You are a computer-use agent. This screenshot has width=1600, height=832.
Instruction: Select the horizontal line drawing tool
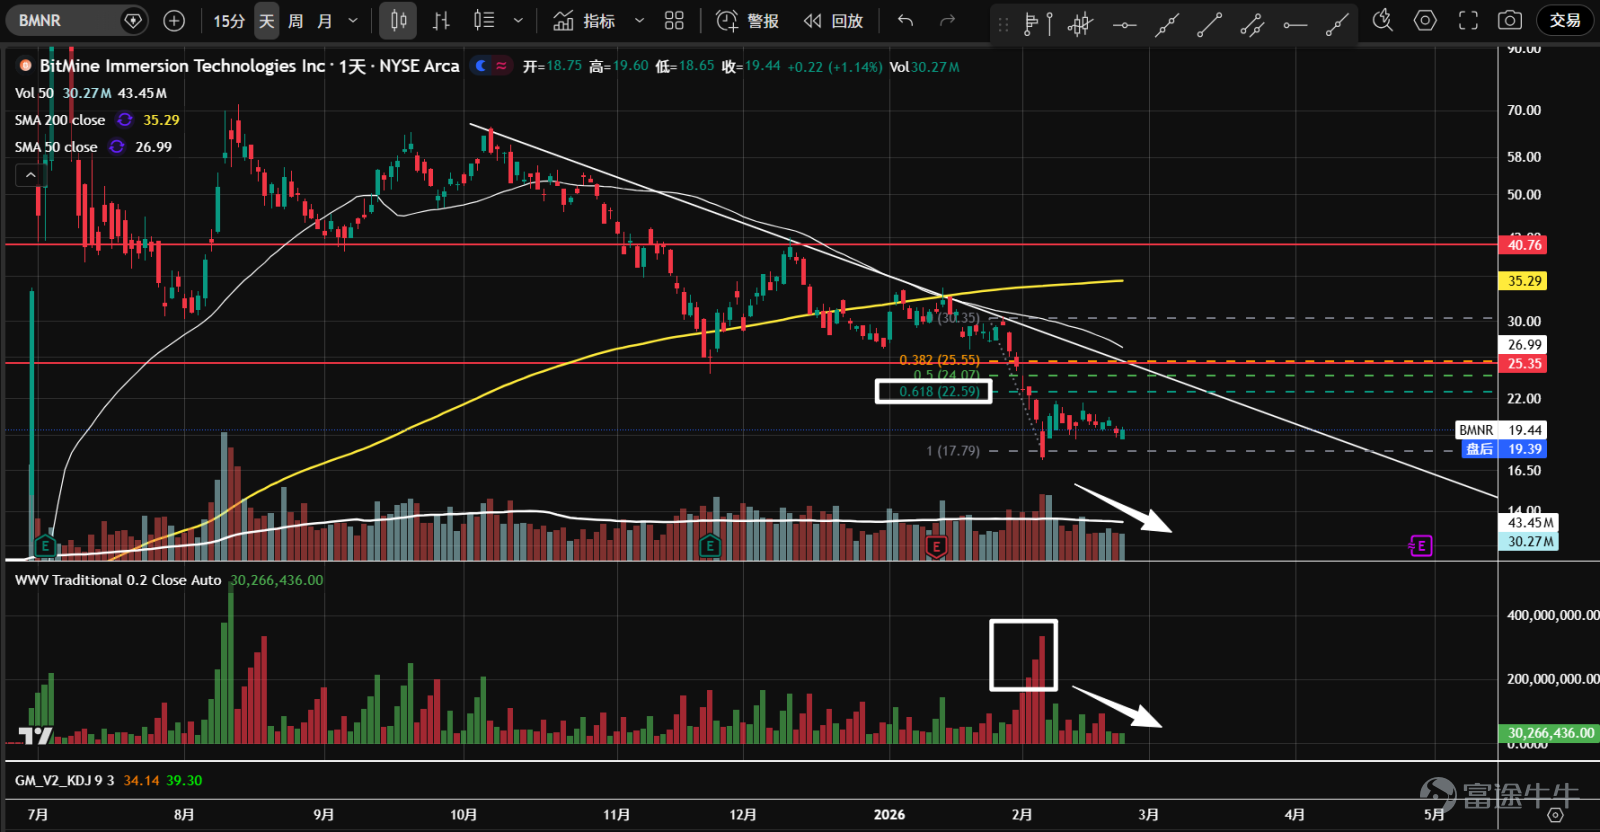click(1124, 24)
